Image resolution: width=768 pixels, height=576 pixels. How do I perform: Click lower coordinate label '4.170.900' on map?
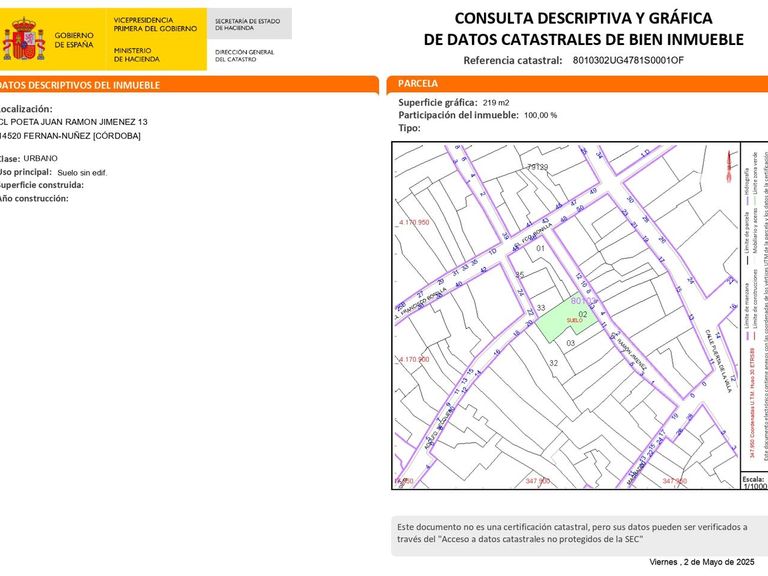coord(414,359)
